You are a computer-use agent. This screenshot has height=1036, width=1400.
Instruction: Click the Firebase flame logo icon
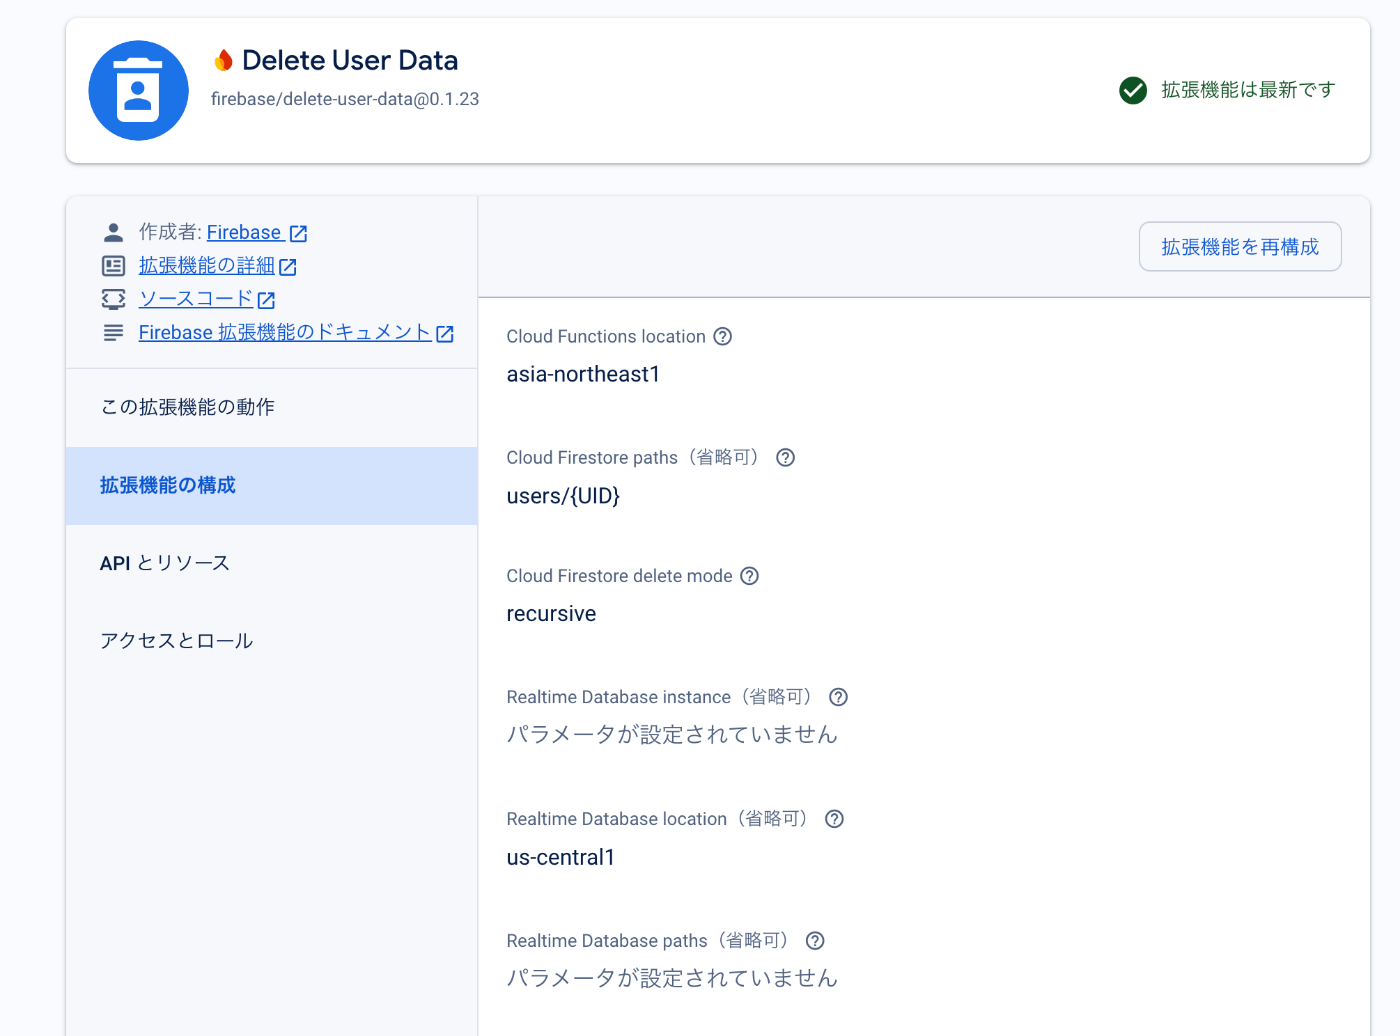[224, 60]
